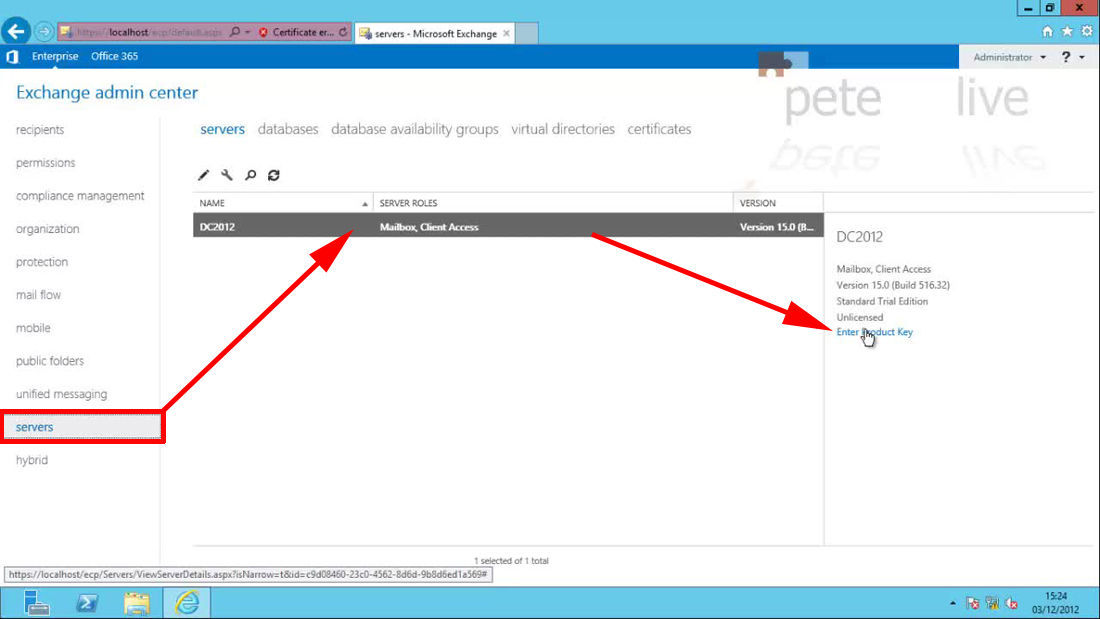
Task: Click the wrench configure icon
Action: 227,175
